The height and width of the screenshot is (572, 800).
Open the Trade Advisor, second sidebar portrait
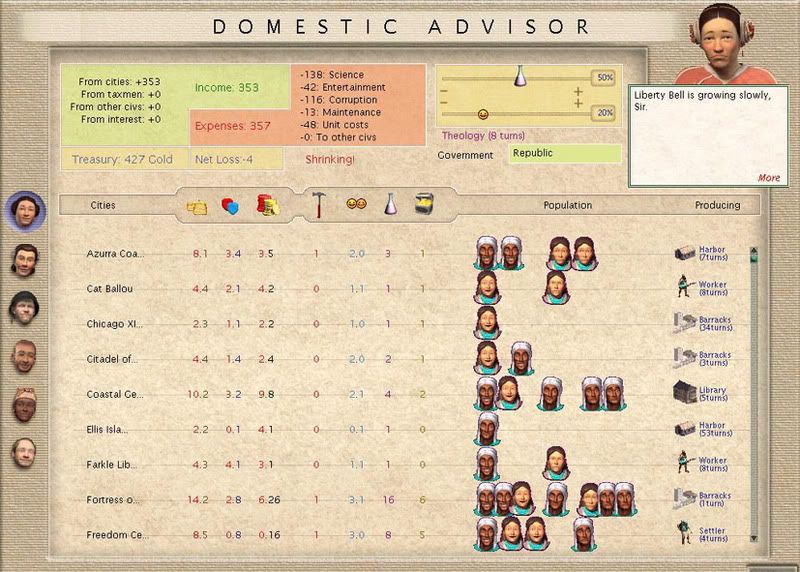[x=24, y=260]
